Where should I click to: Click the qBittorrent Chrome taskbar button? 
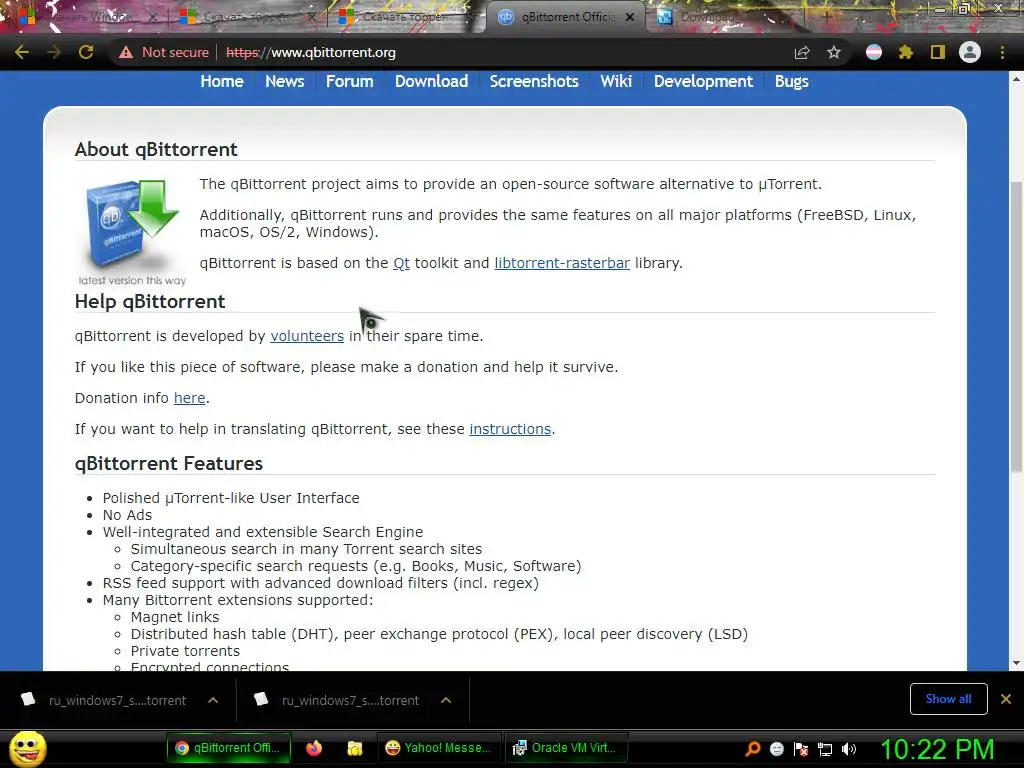pyautogui.click(x=228, y=748)
